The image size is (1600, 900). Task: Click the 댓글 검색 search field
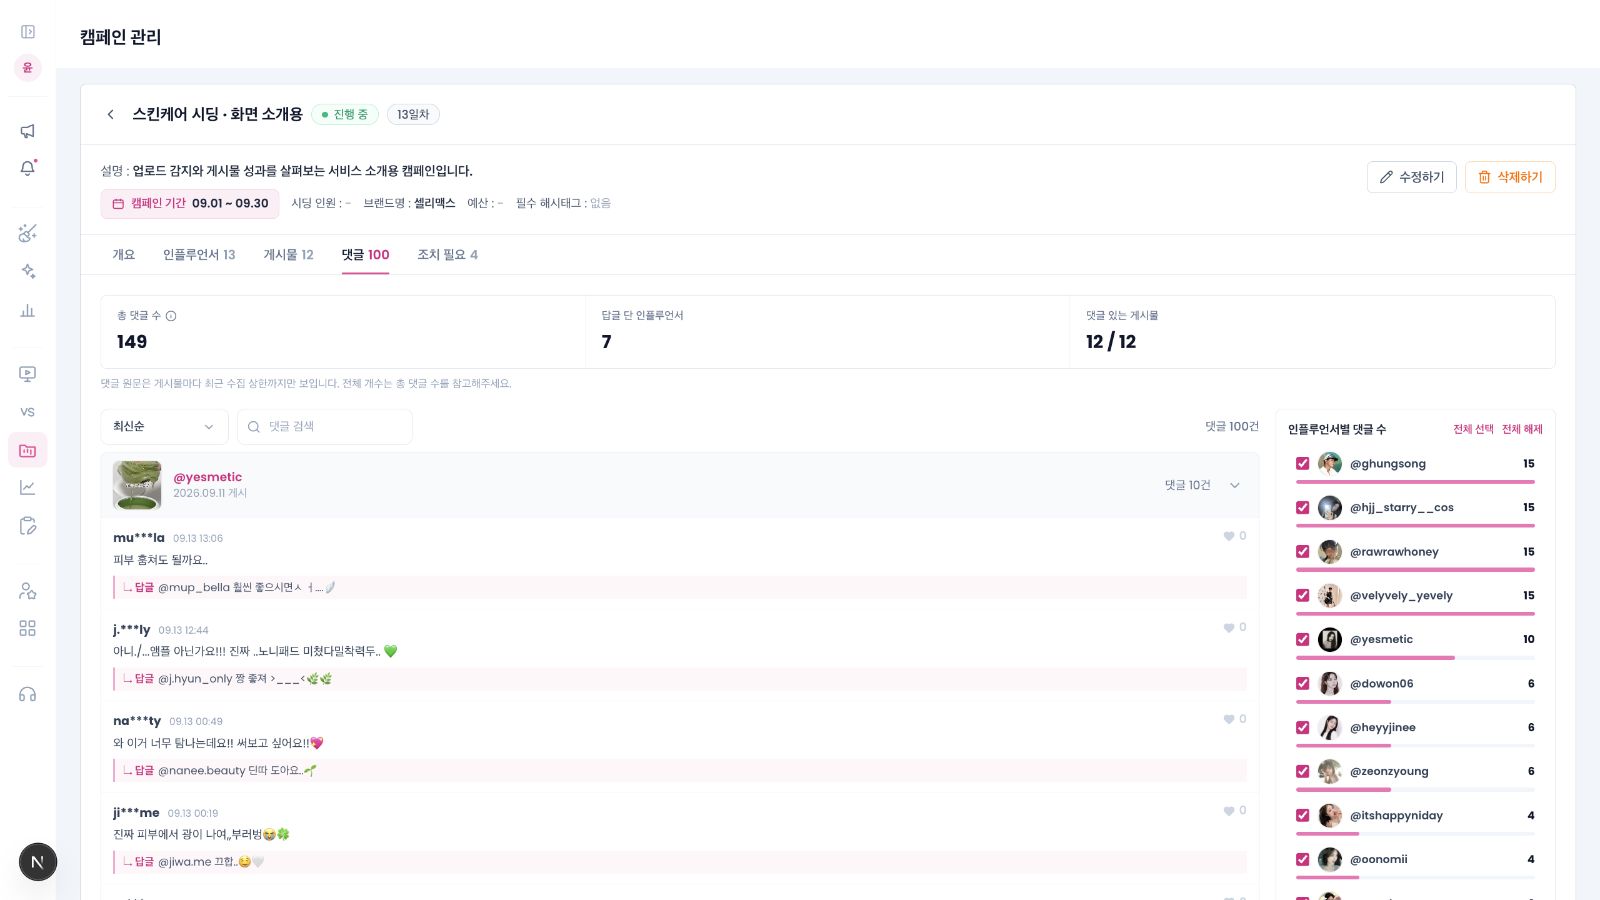(x=325, y=427)
